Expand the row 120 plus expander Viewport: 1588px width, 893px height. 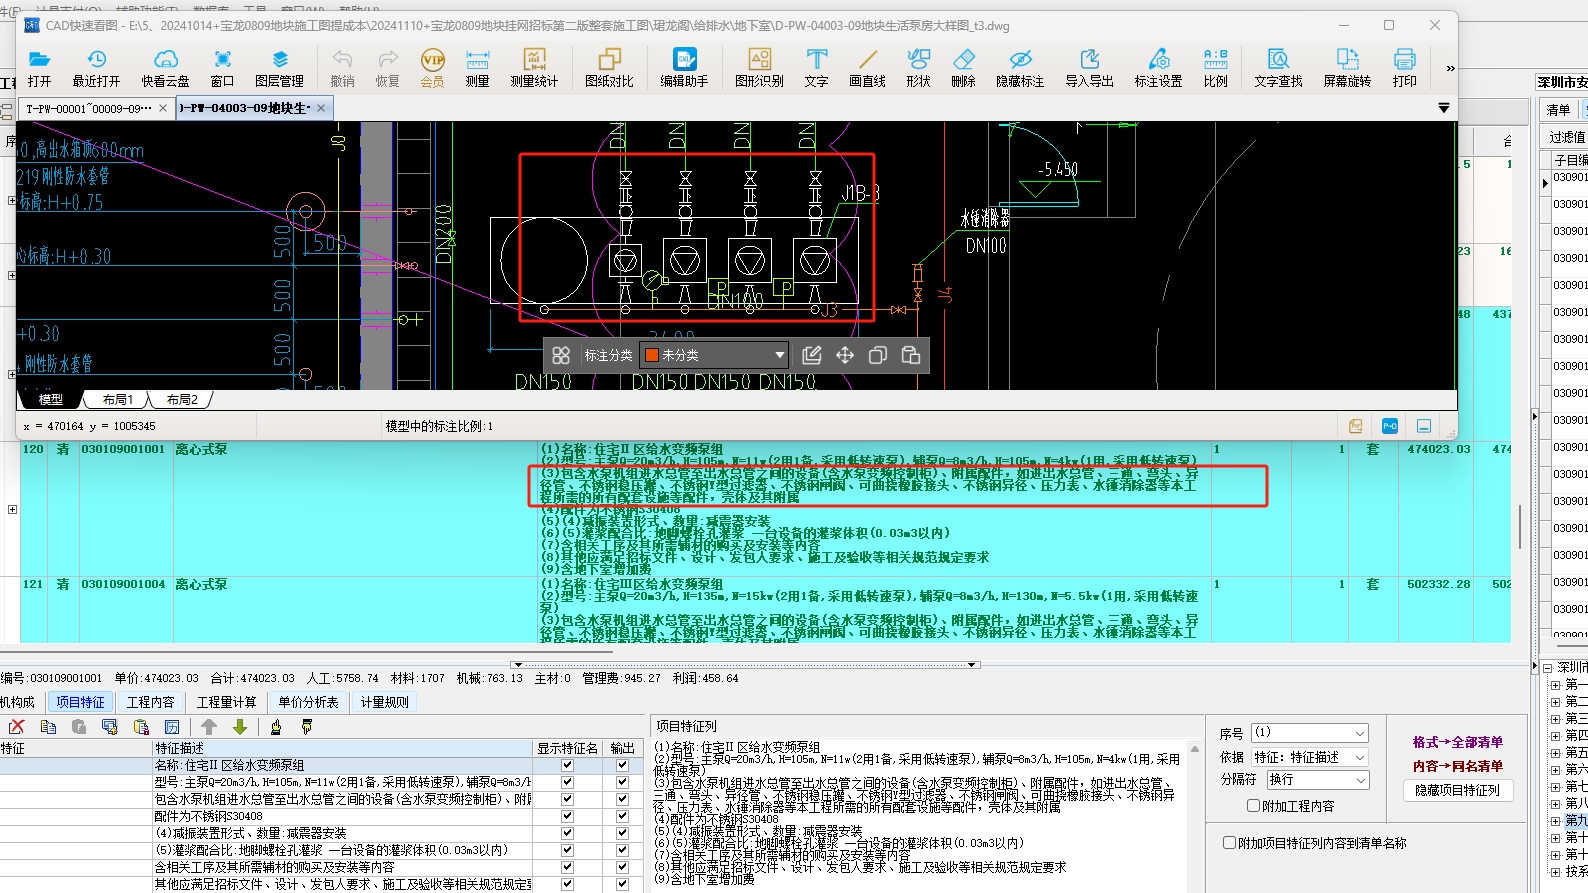click(12, 510)
